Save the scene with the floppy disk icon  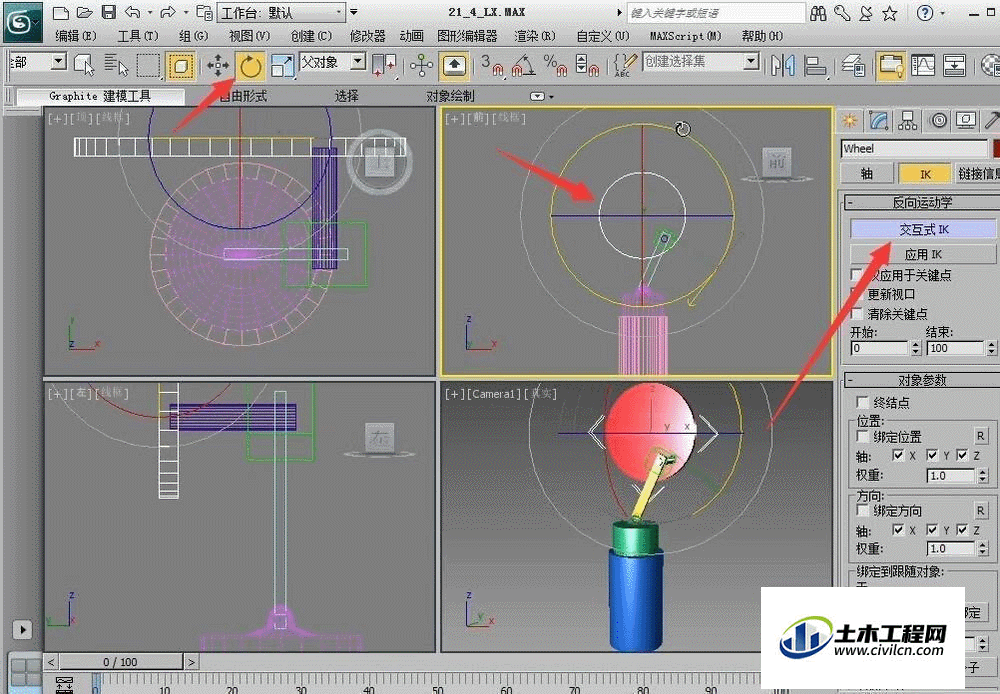click(x=109, y=12)
